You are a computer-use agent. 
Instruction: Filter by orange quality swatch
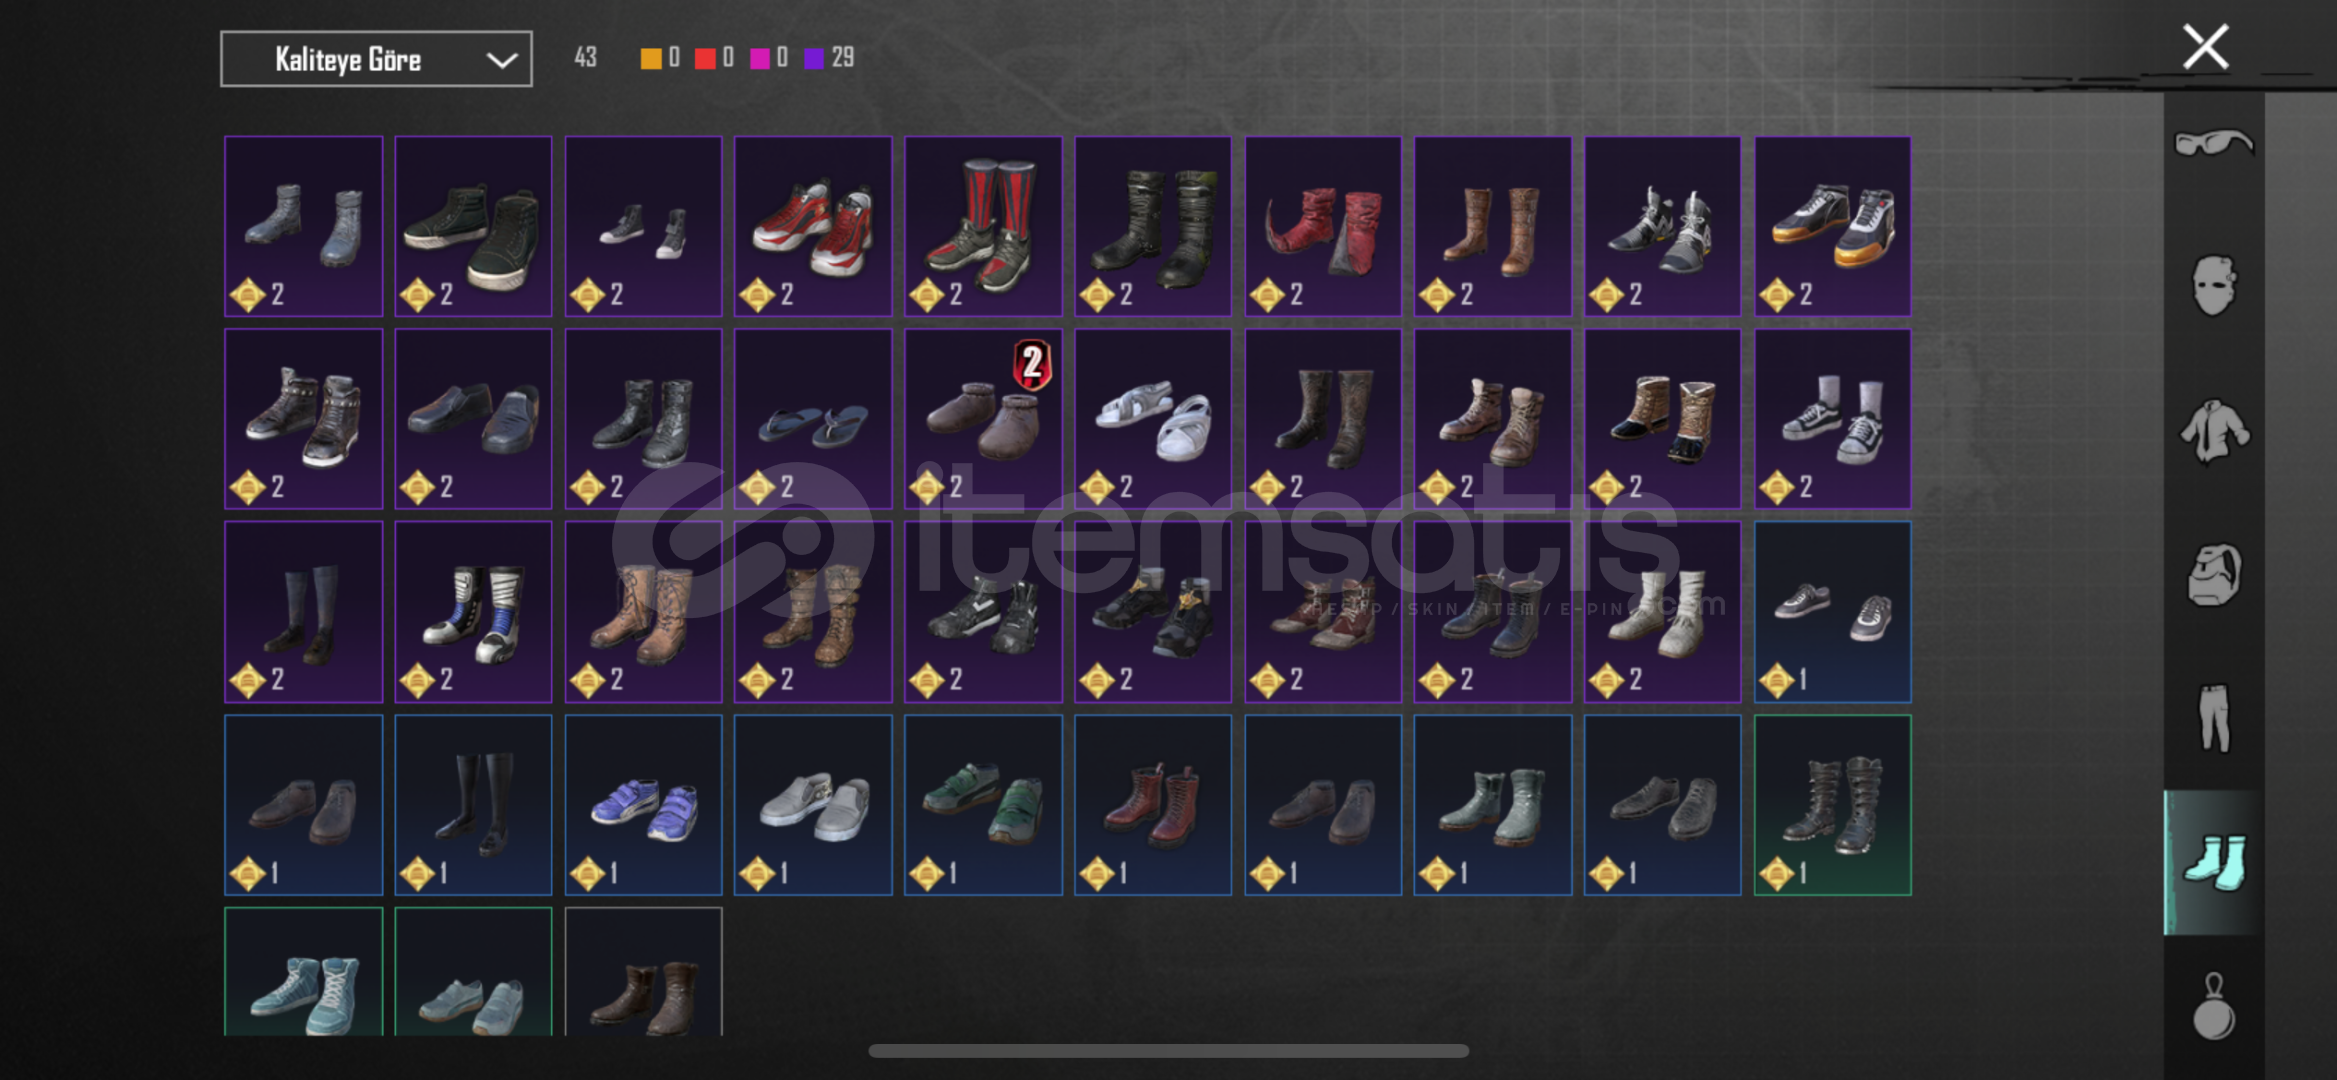651,58
